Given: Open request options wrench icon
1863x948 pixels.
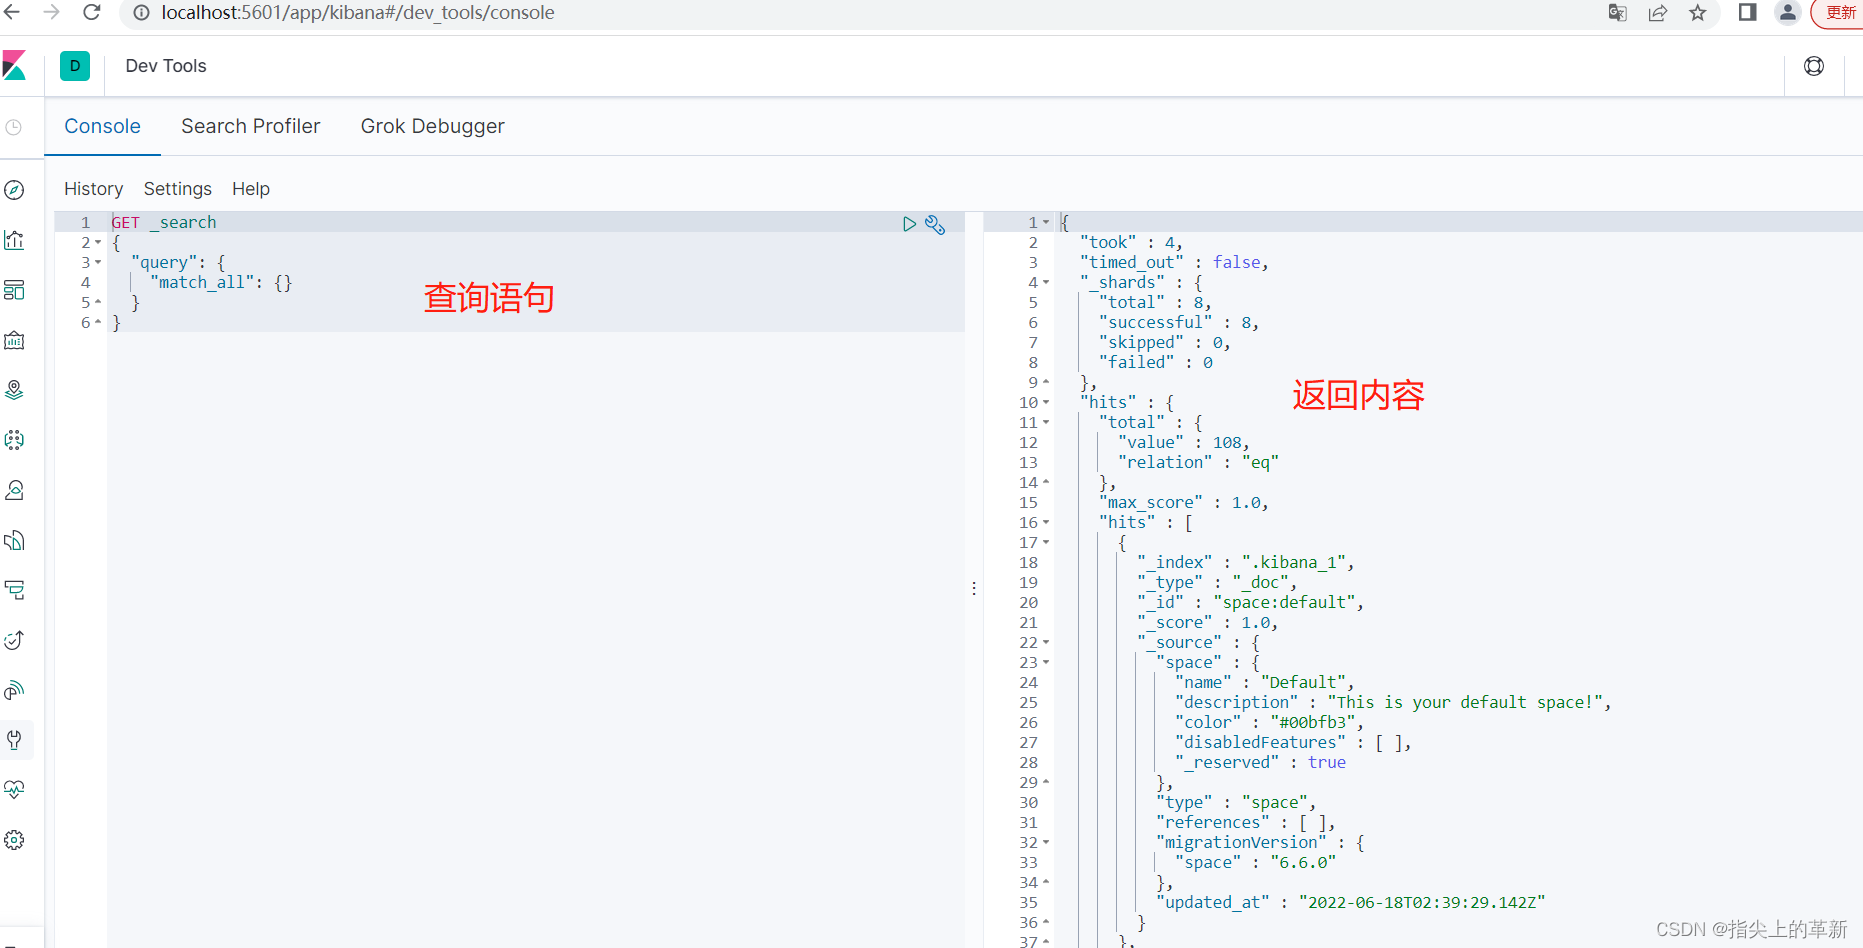Looking at the screenshot, I should [x=935, y=224].
